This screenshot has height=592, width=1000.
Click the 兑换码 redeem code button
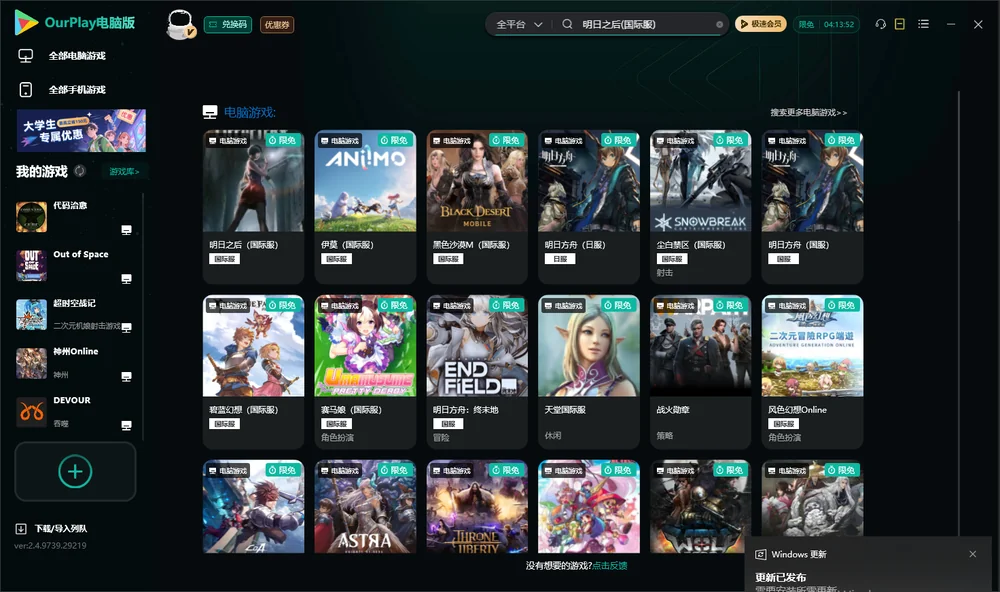pyautogui.click(x=228, y=24)
